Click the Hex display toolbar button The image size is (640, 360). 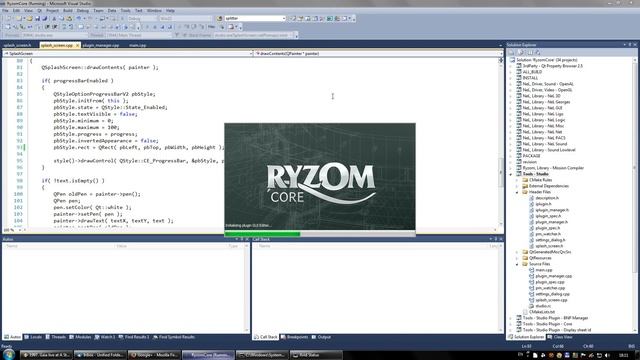coord(211,27)
